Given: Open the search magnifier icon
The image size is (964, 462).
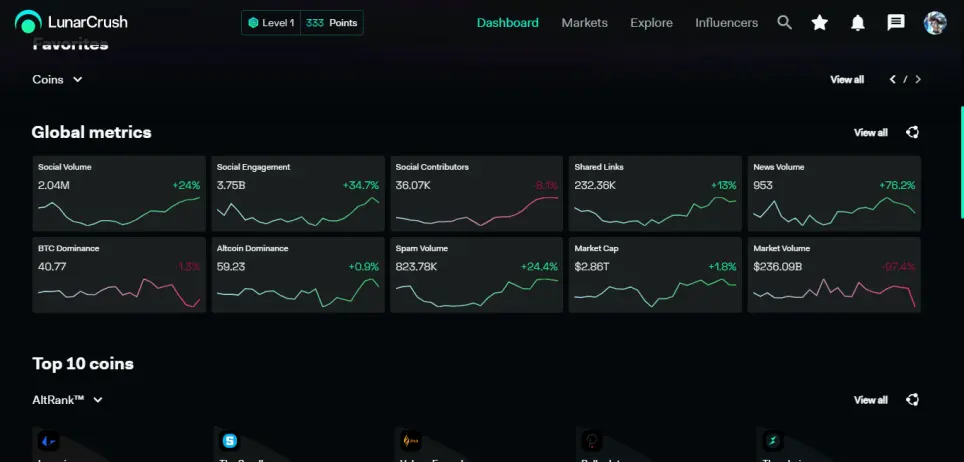Looking at the screenshot, I should point(784,23).
